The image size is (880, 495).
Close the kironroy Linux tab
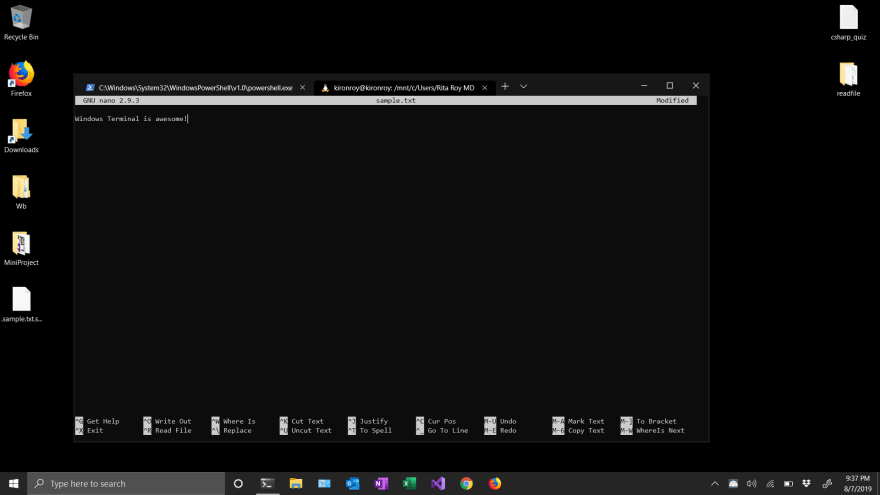tap(484, 88)
